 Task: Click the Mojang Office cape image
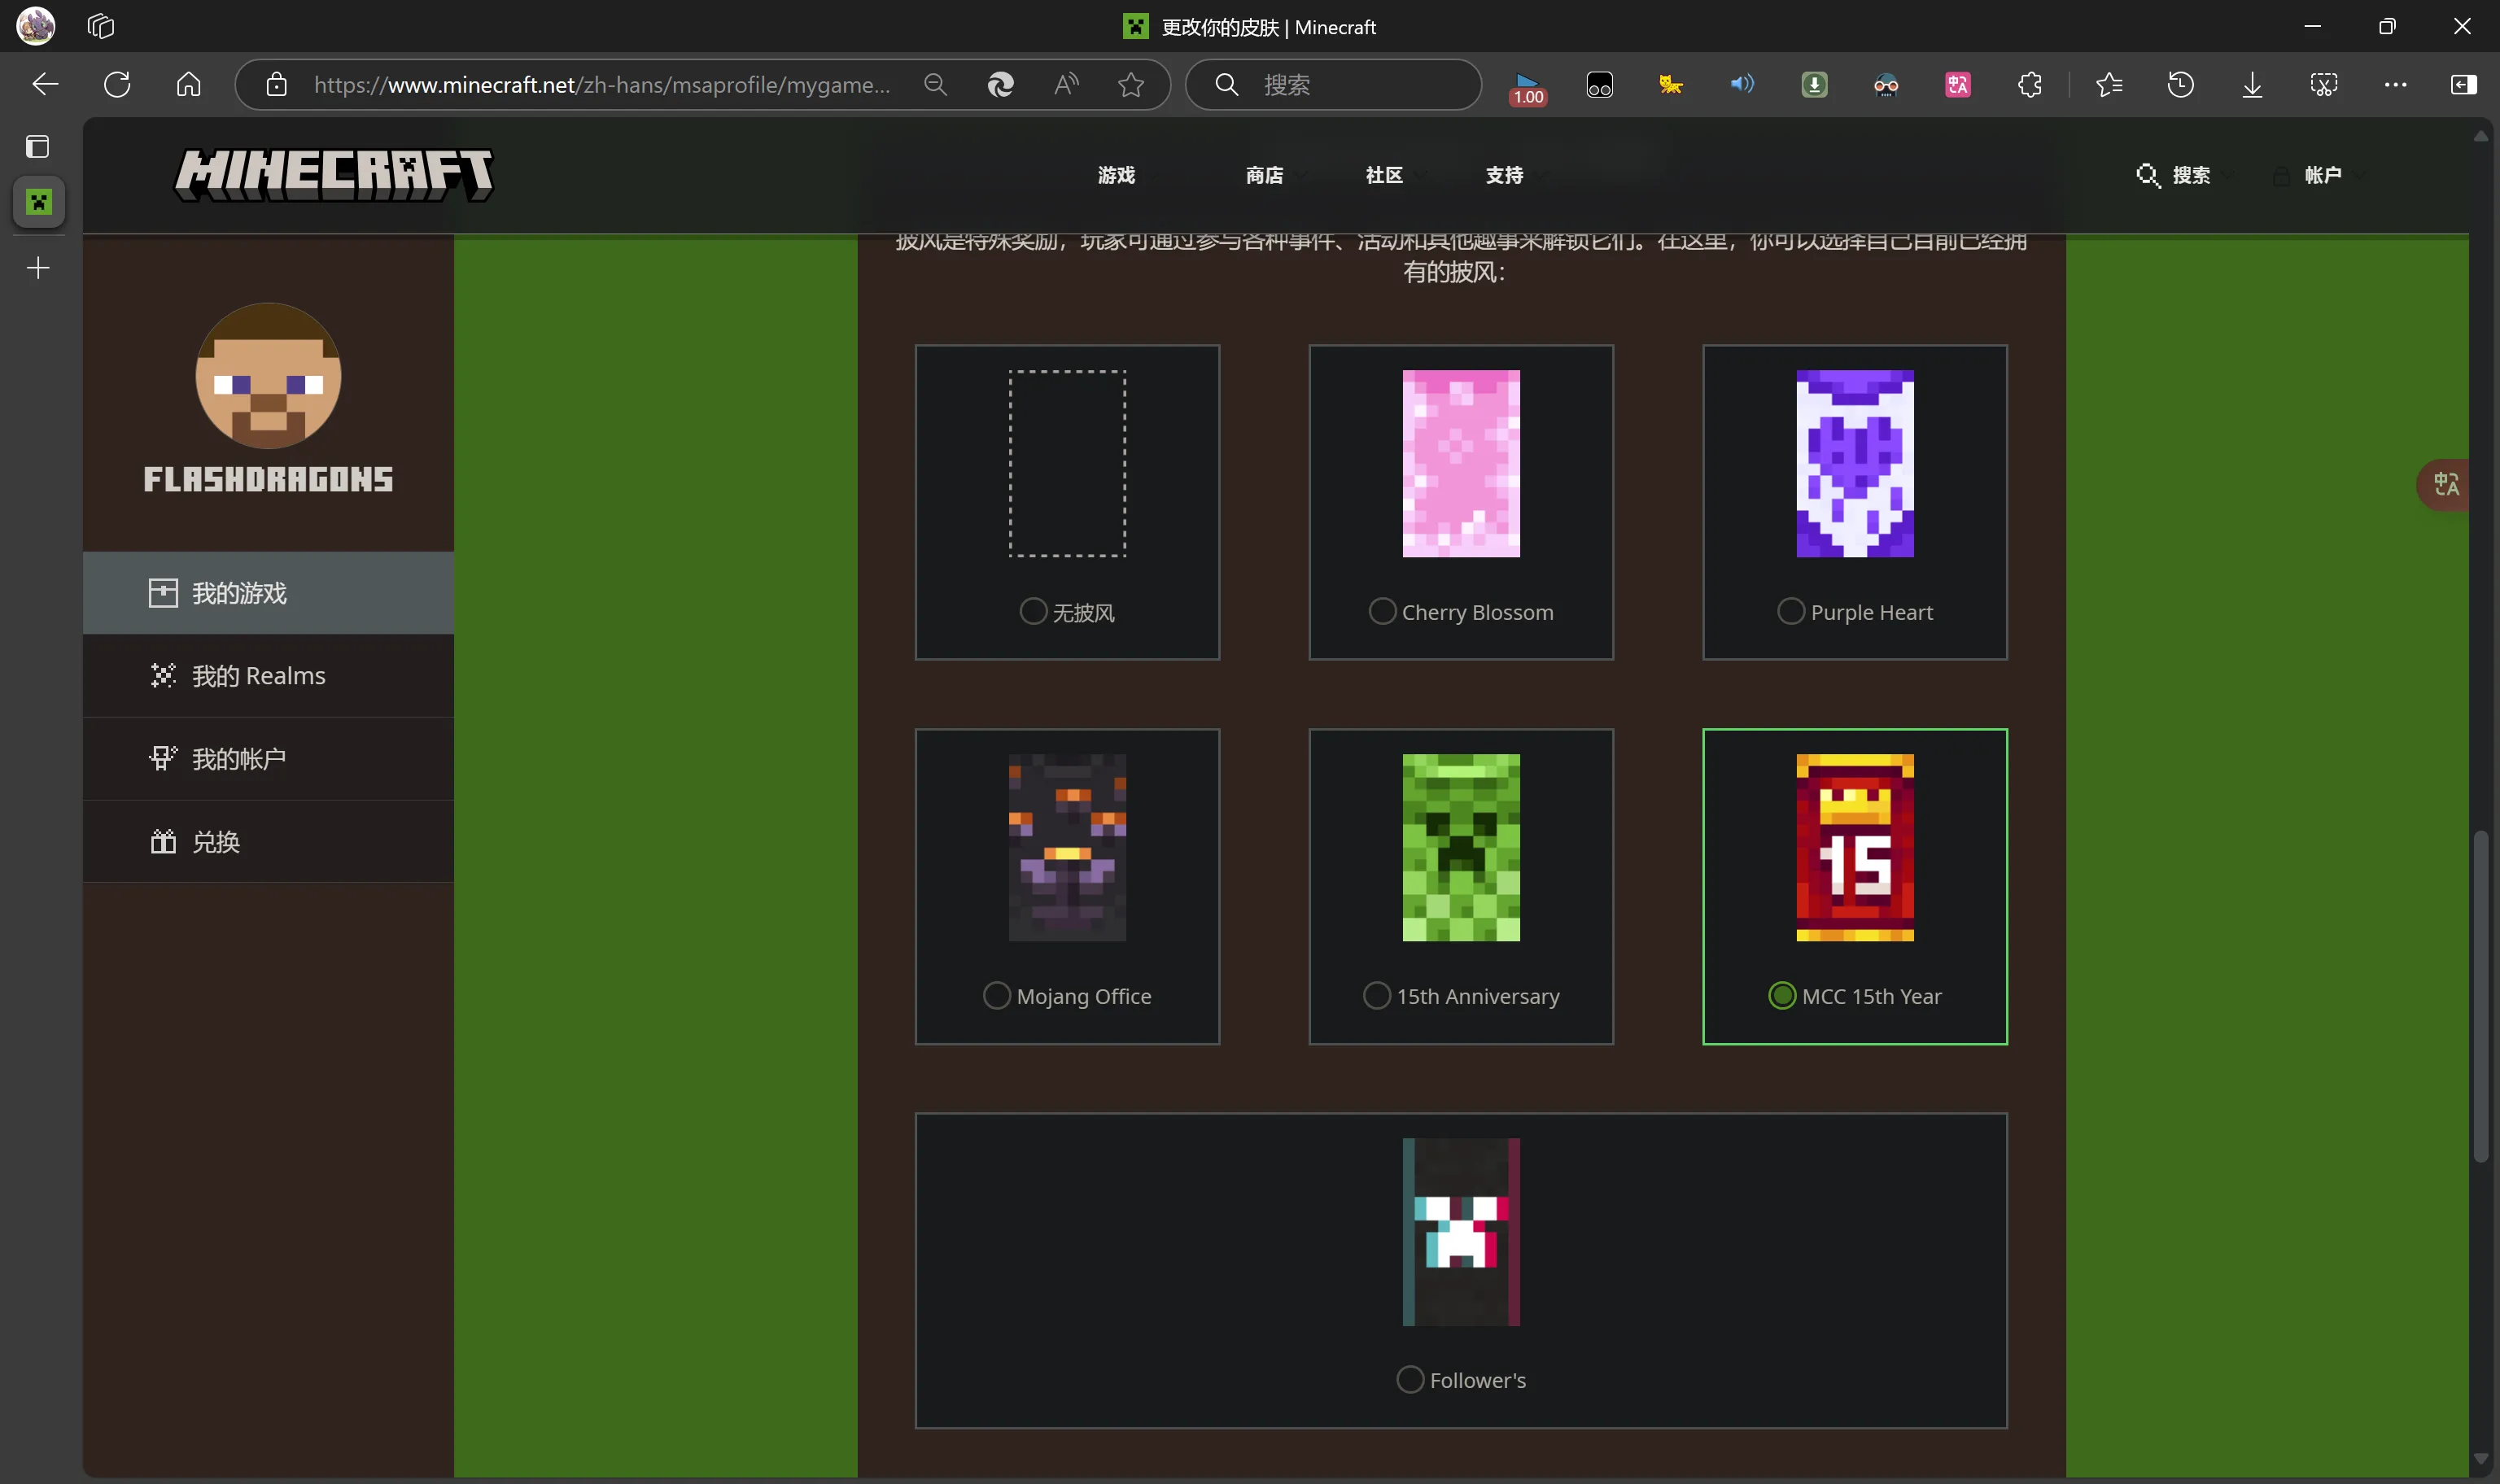(1067, 847)
